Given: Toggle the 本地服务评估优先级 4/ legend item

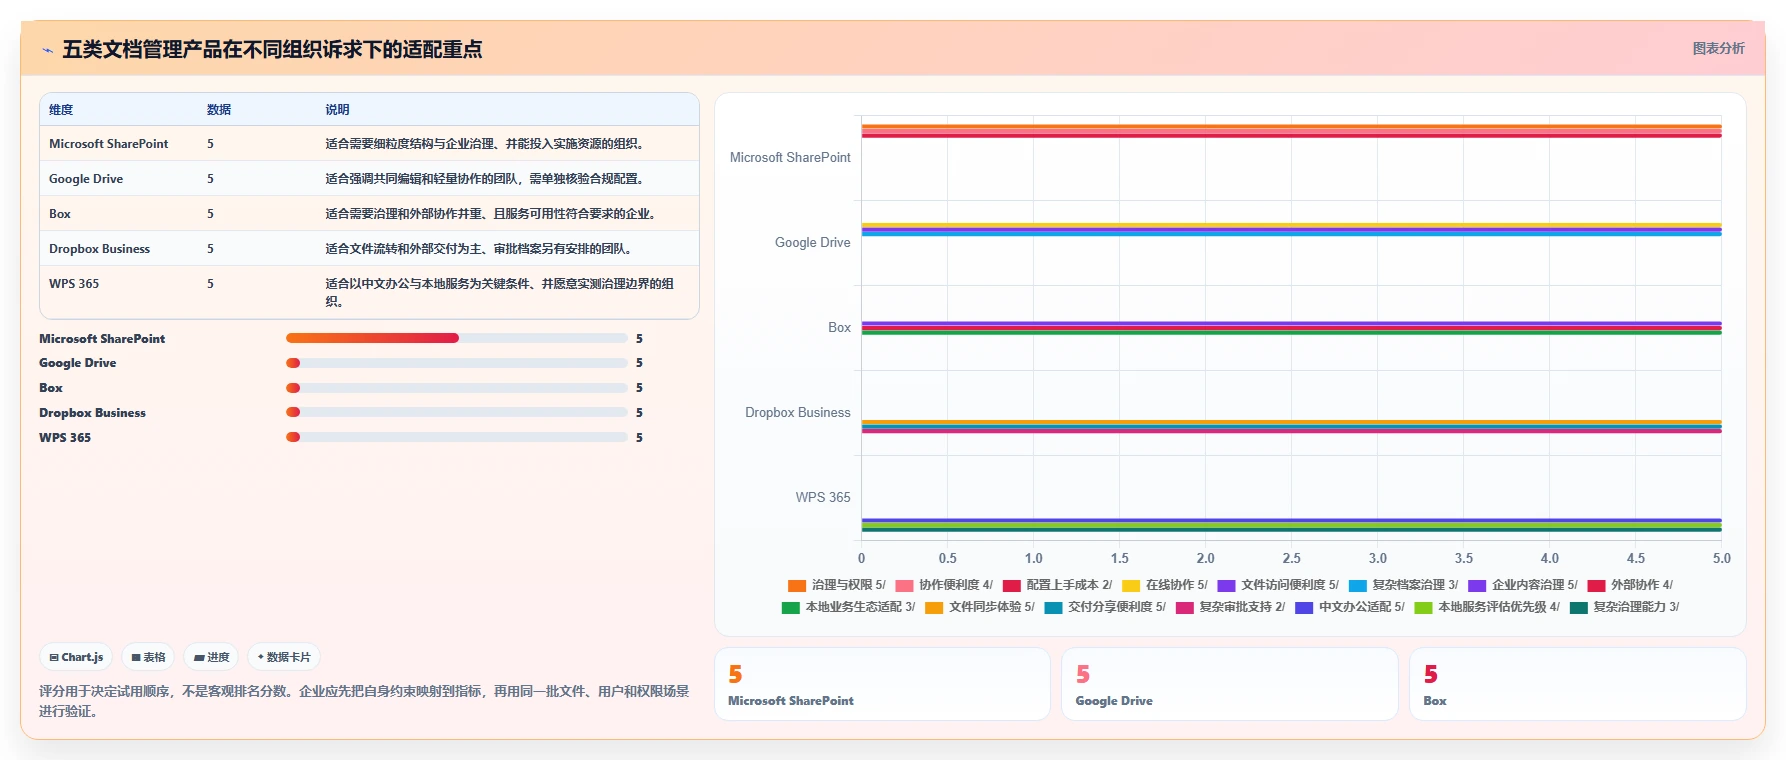Looking at the screenshot, I should click(1487, 607).
